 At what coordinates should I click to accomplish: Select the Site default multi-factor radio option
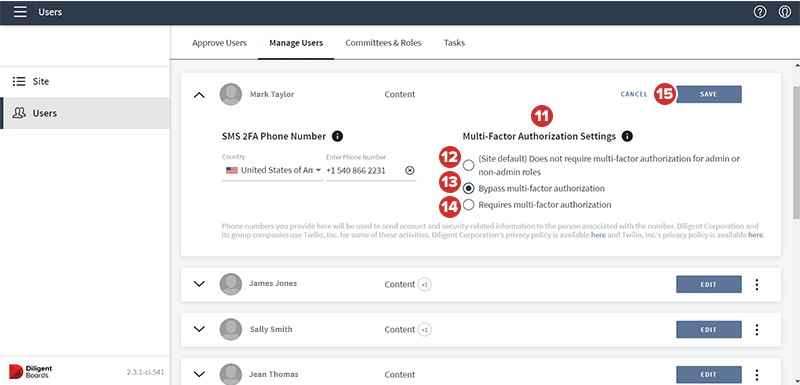[x=468, y=165]
